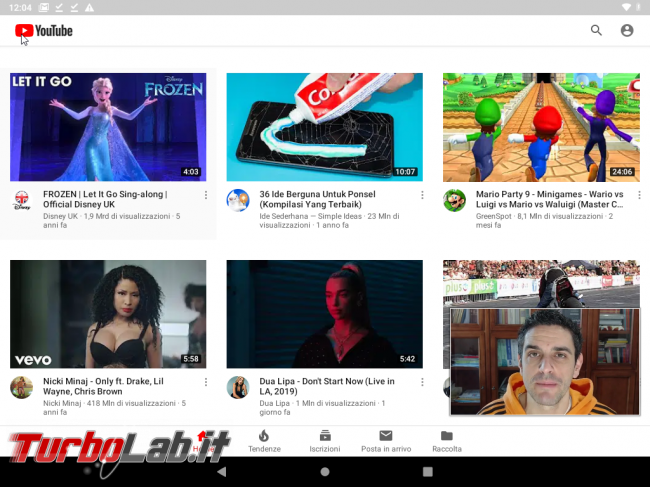Tap the Android recent apps square button
Screen dimensions: 650x487
(428, 472)
